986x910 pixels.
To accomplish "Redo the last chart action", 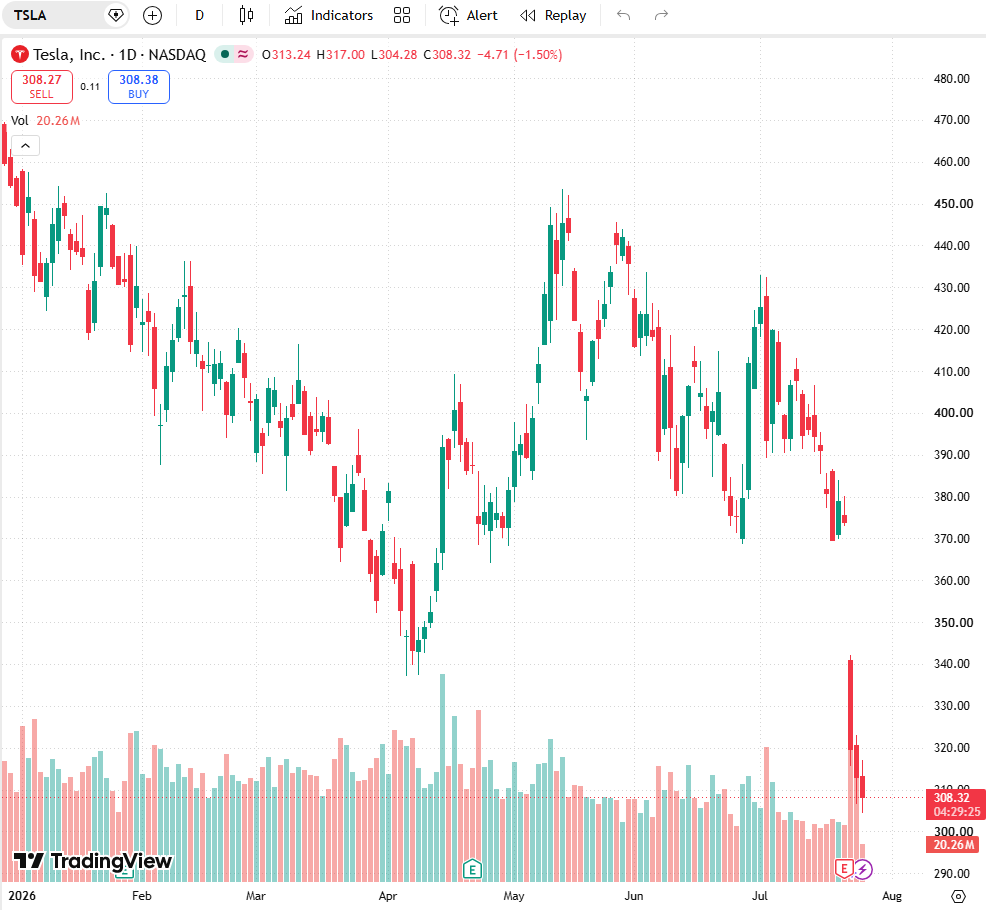I will point(661,15).
